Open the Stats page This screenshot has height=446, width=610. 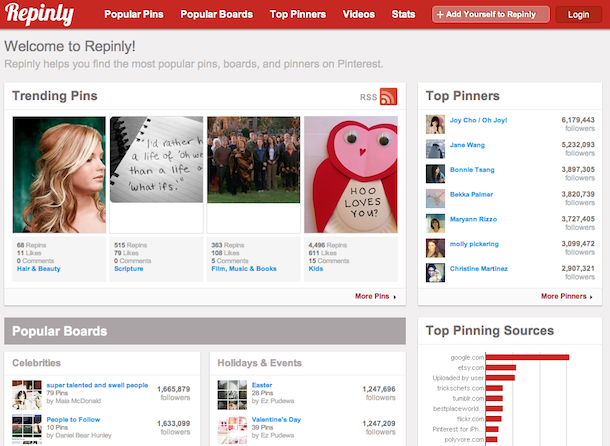tap(403, 14)
